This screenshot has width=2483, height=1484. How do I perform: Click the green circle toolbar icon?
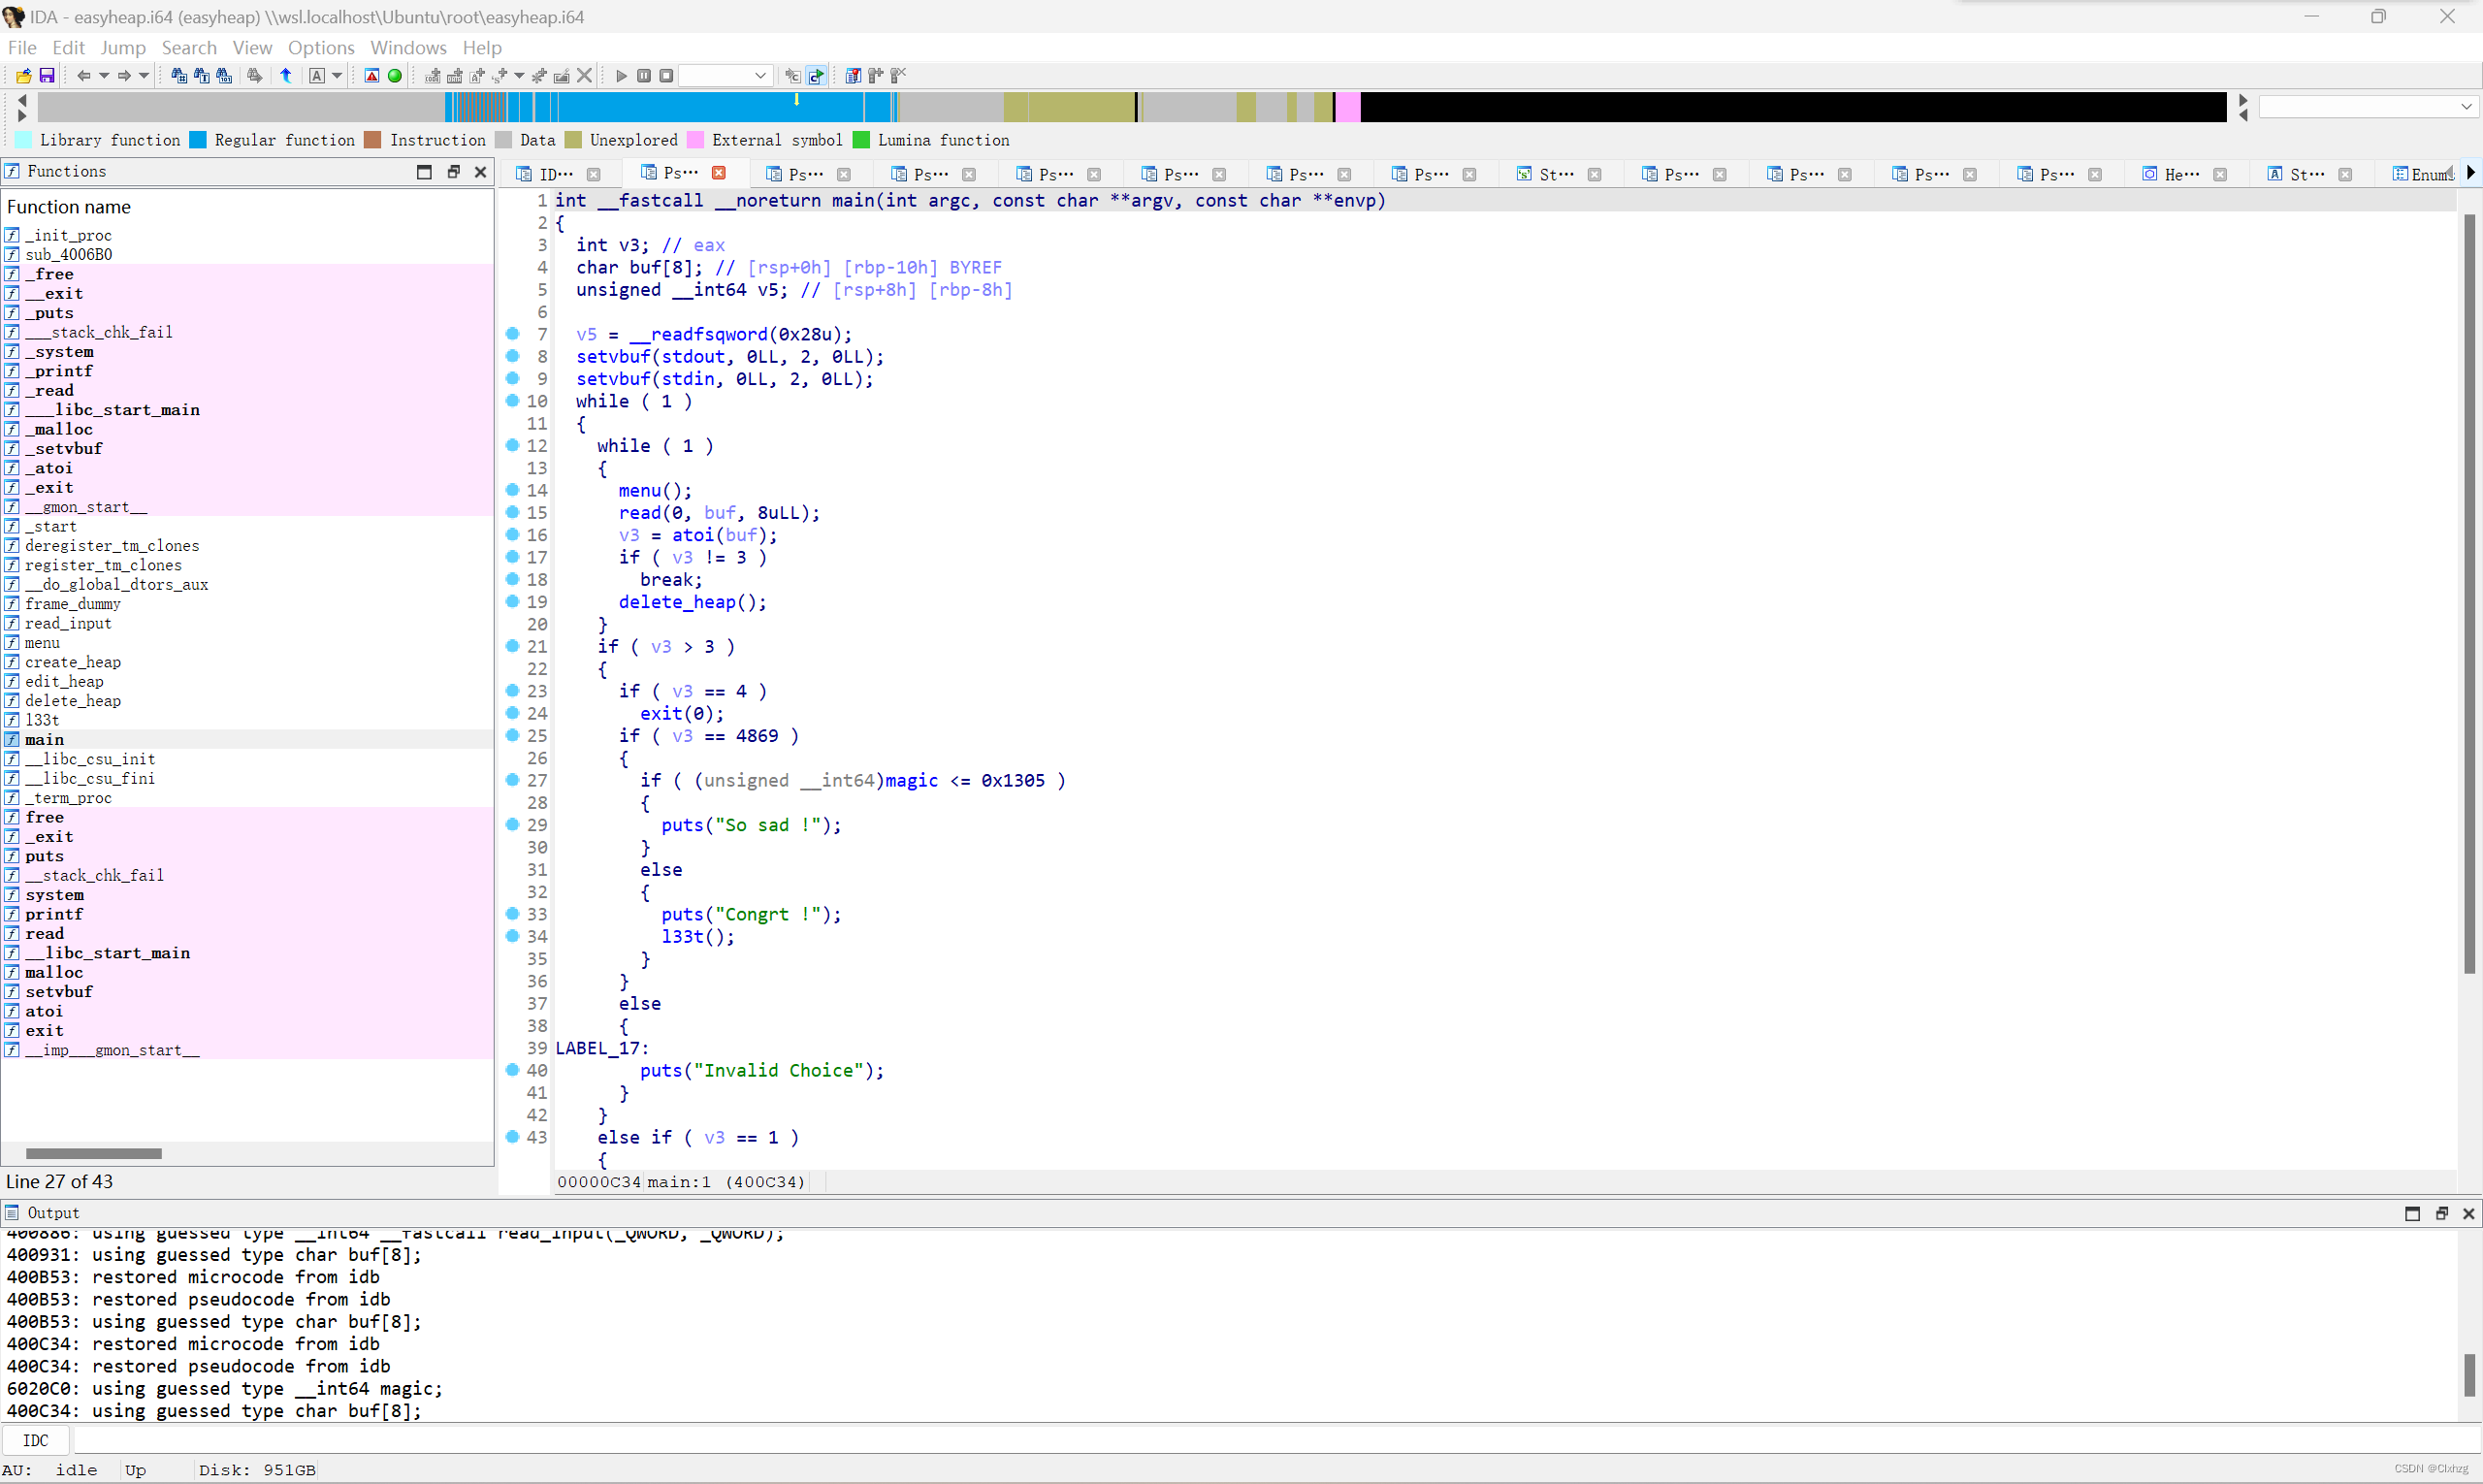coord(395,76)
